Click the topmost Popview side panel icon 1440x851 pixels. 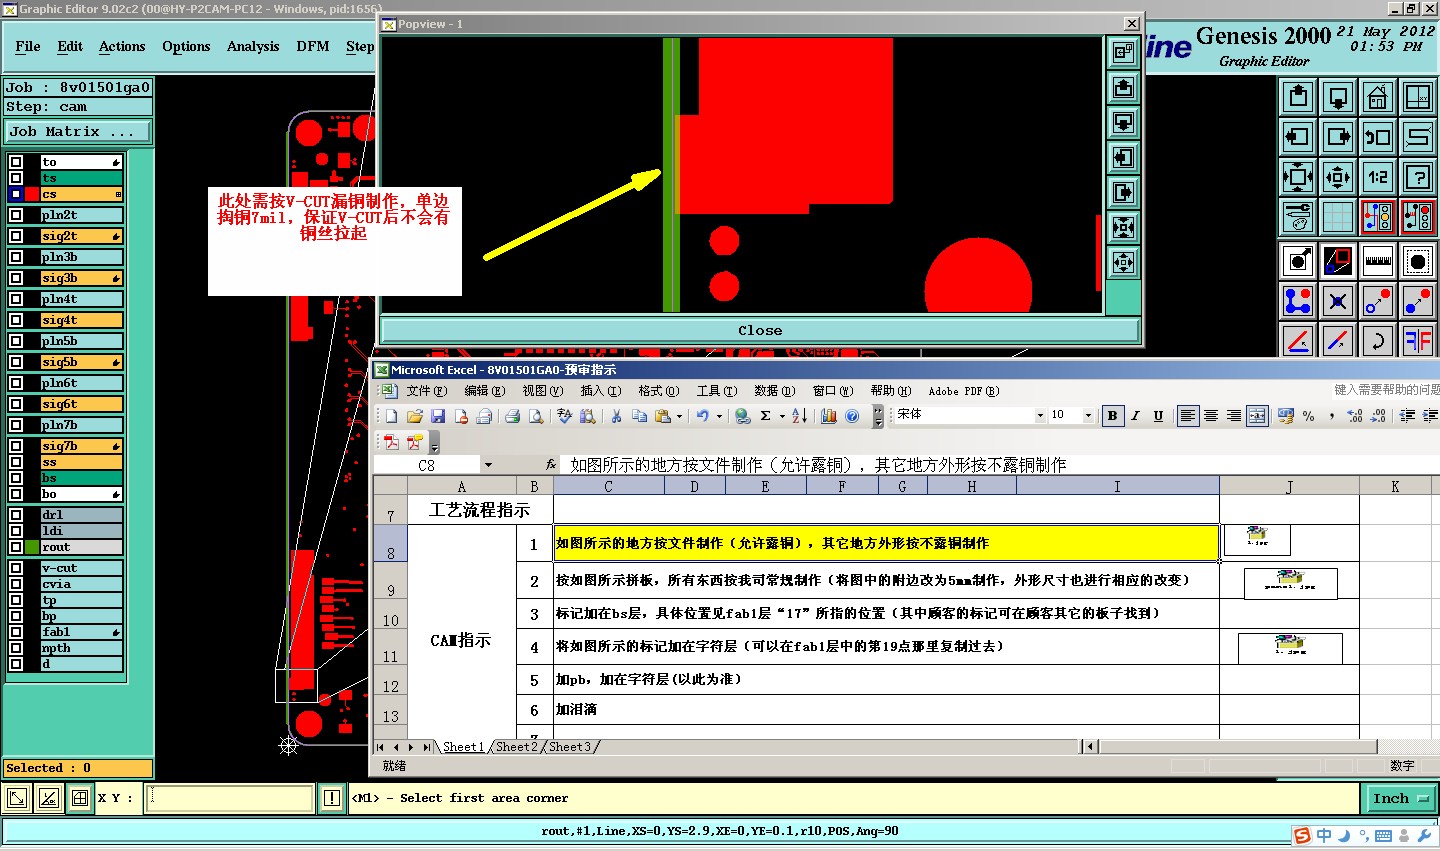(x=1123, y=52)
